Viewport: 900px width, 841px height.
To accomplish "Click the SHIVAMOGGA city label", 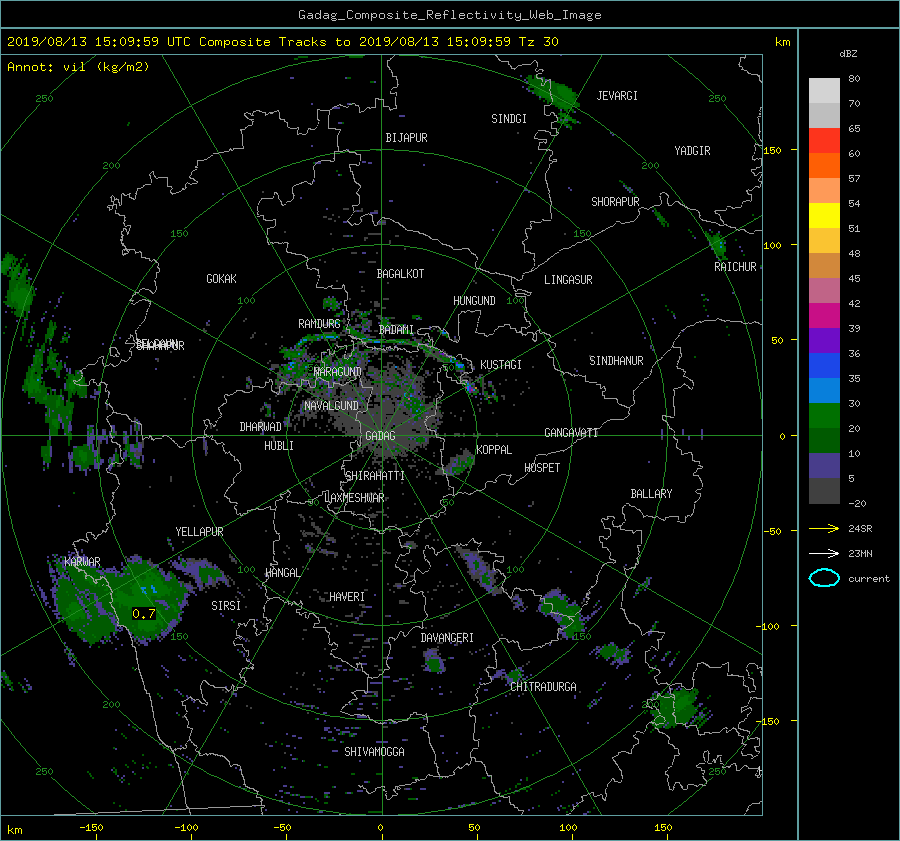I will [374, 752].
